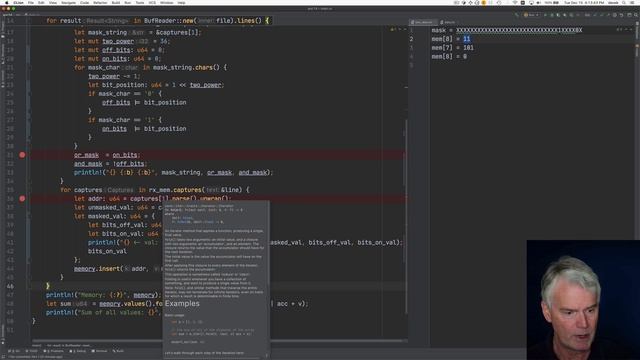640x360 pixels.
Task: Open the Code menu
Action: (x=84, y=2)
